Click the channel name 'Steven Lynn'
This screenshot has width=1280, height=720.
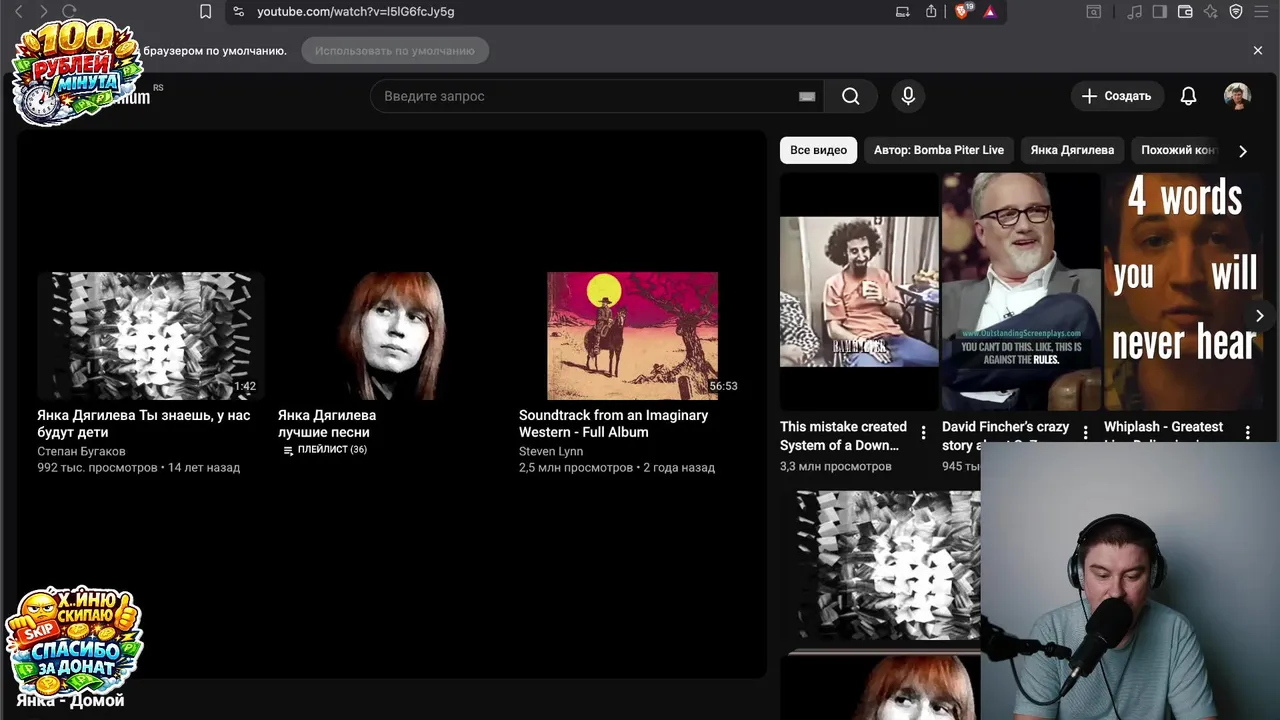tap(551, 451)
